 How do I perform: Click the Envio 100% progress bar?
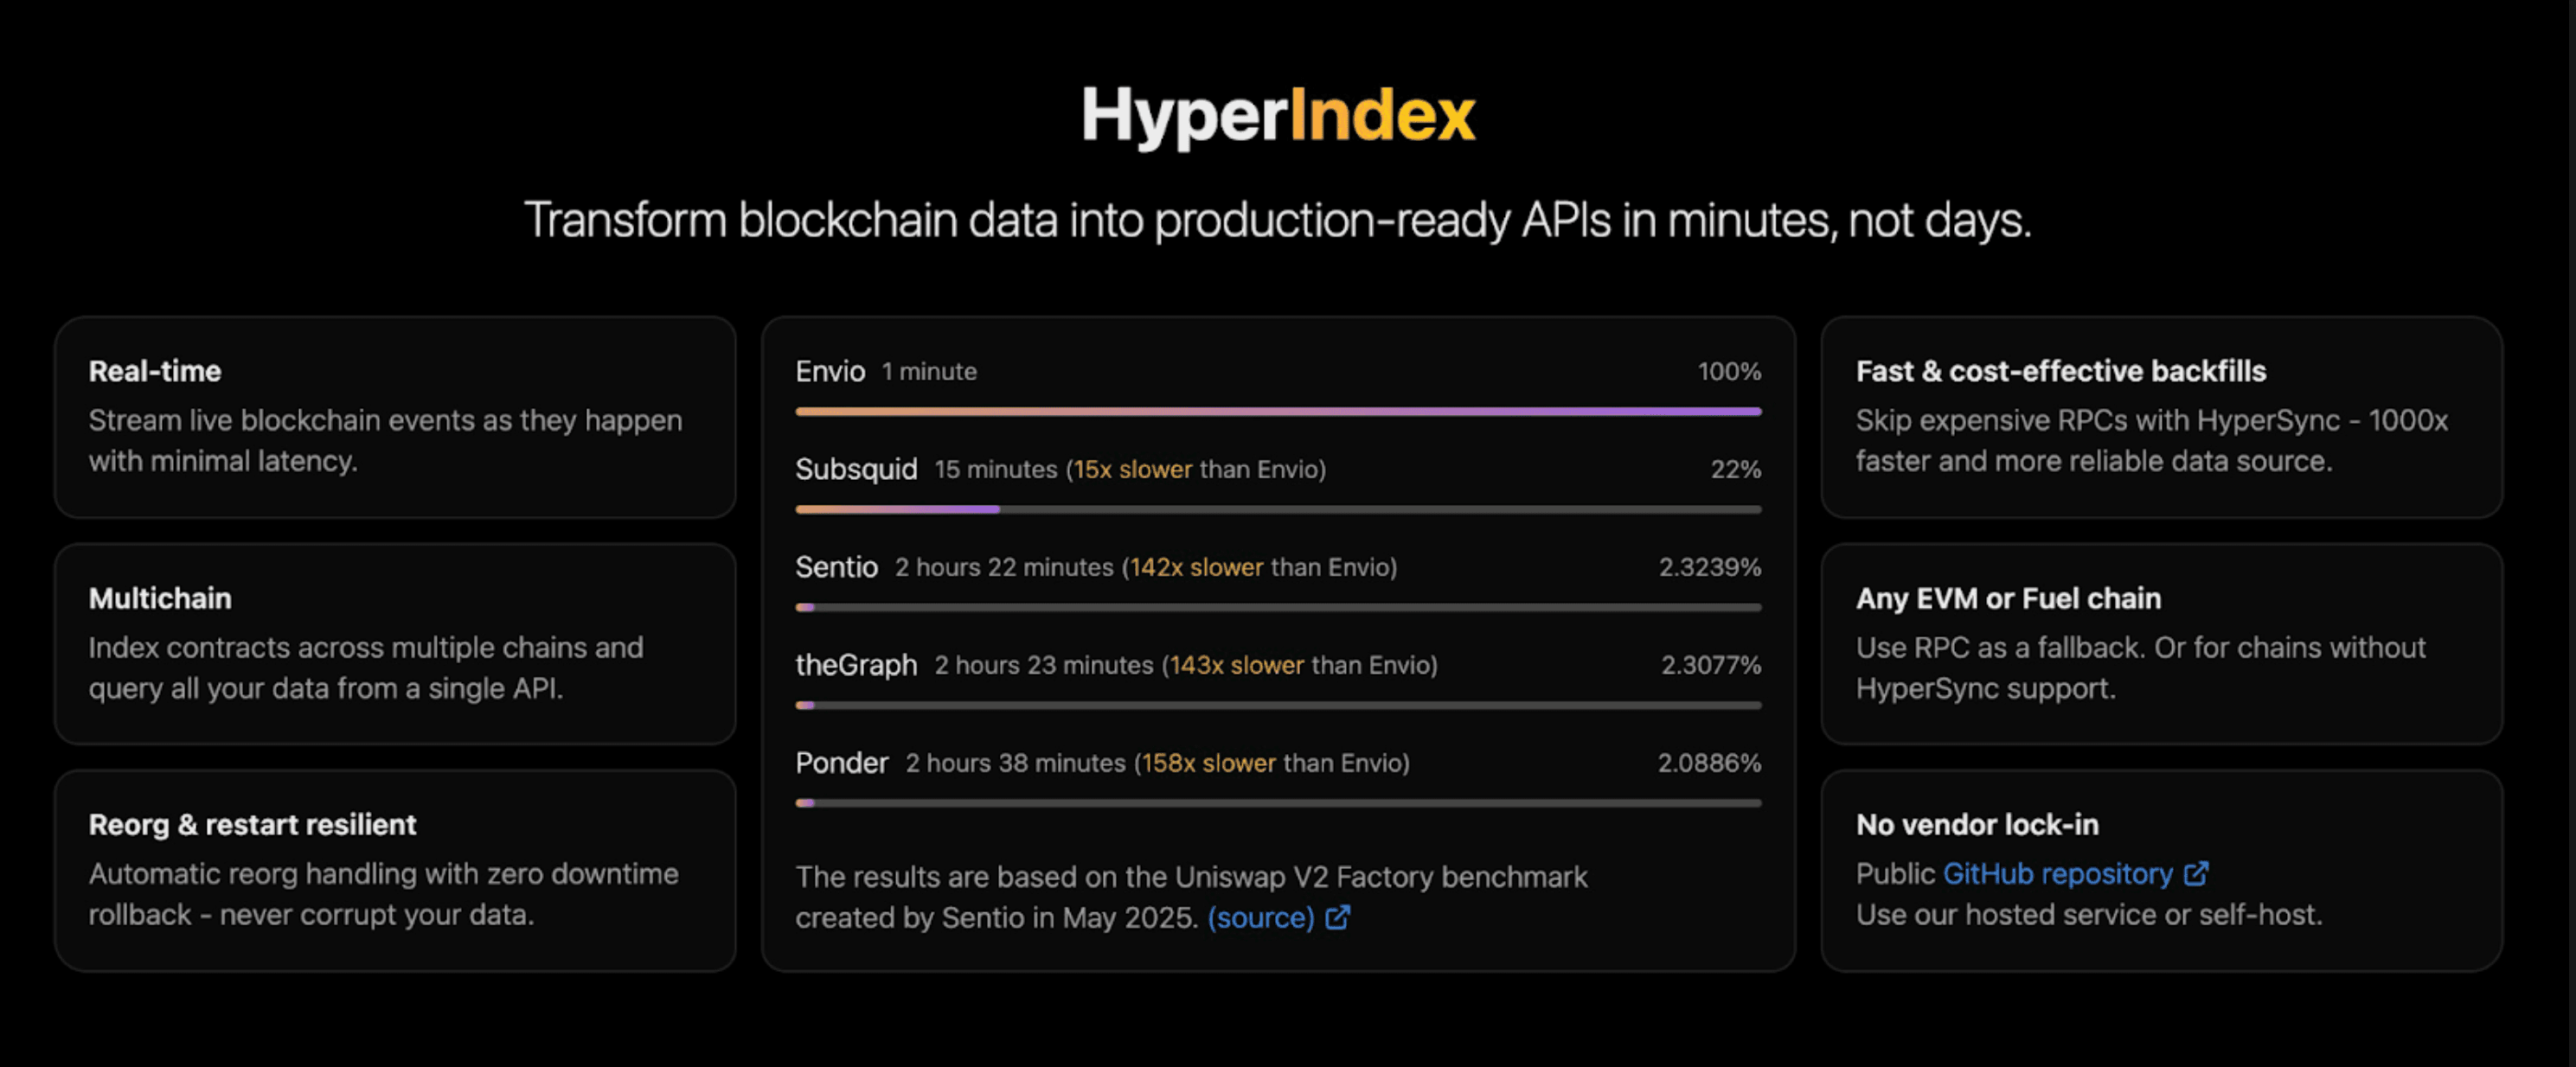[1278, 411]
